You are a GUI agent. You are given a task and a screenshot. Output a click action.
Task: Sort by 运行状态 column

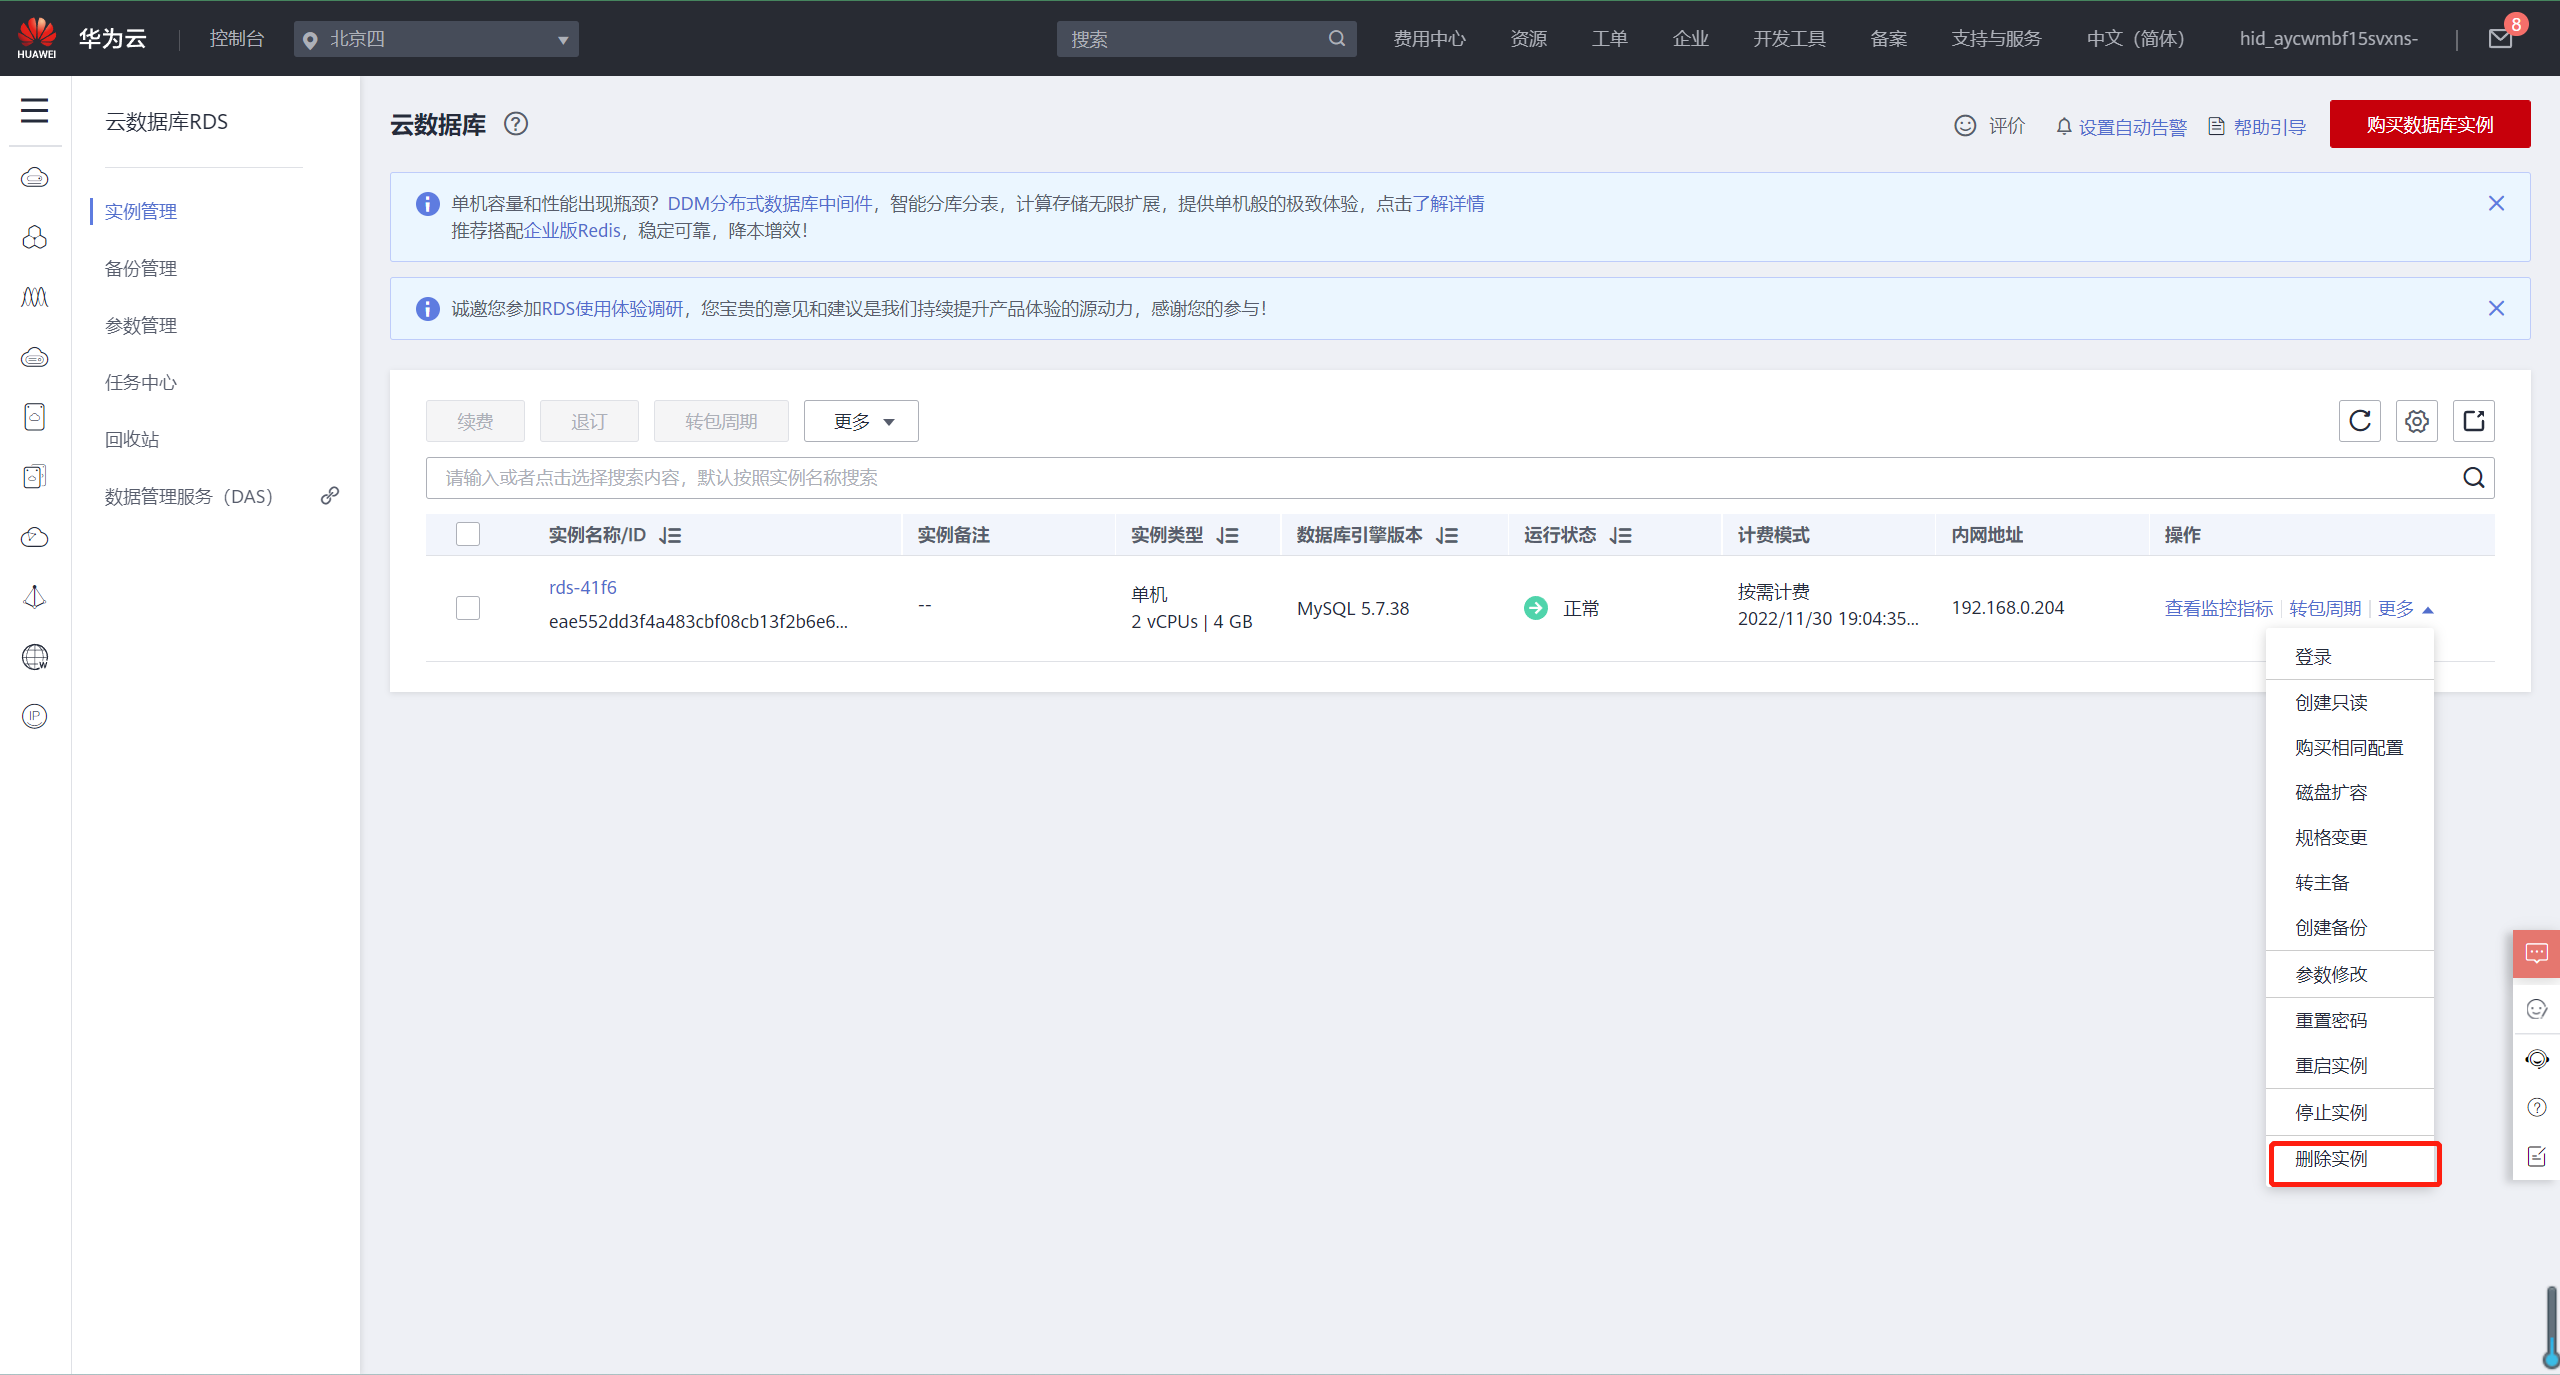[x=1620, y=536]
